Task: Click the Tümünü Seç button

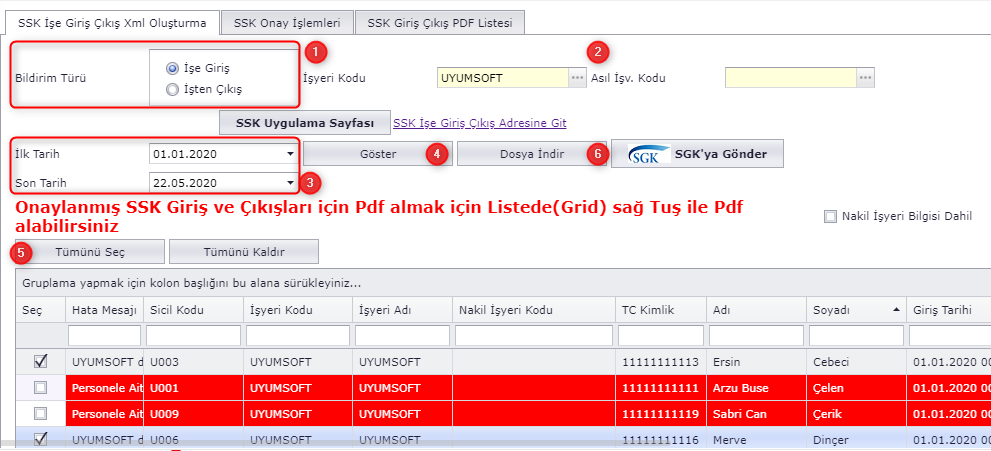Action: click(87, 250)
